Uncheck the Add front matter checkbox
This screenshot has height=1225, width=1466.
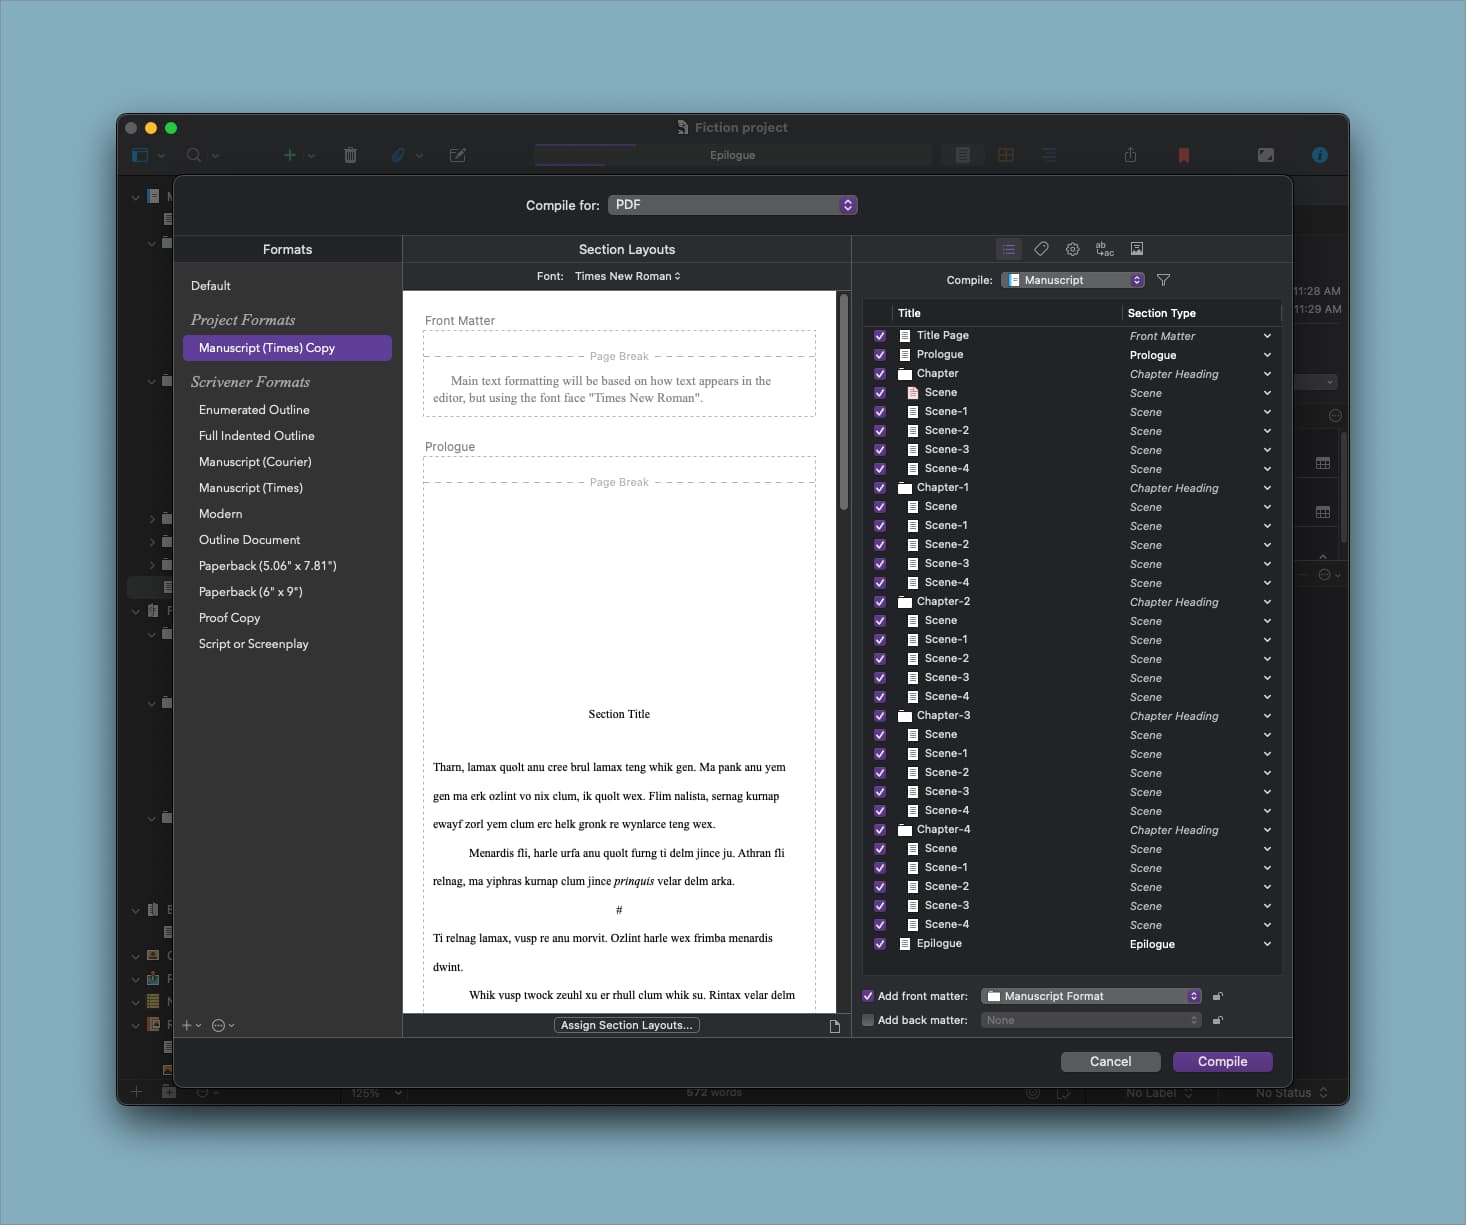click(x=868, y=996)
